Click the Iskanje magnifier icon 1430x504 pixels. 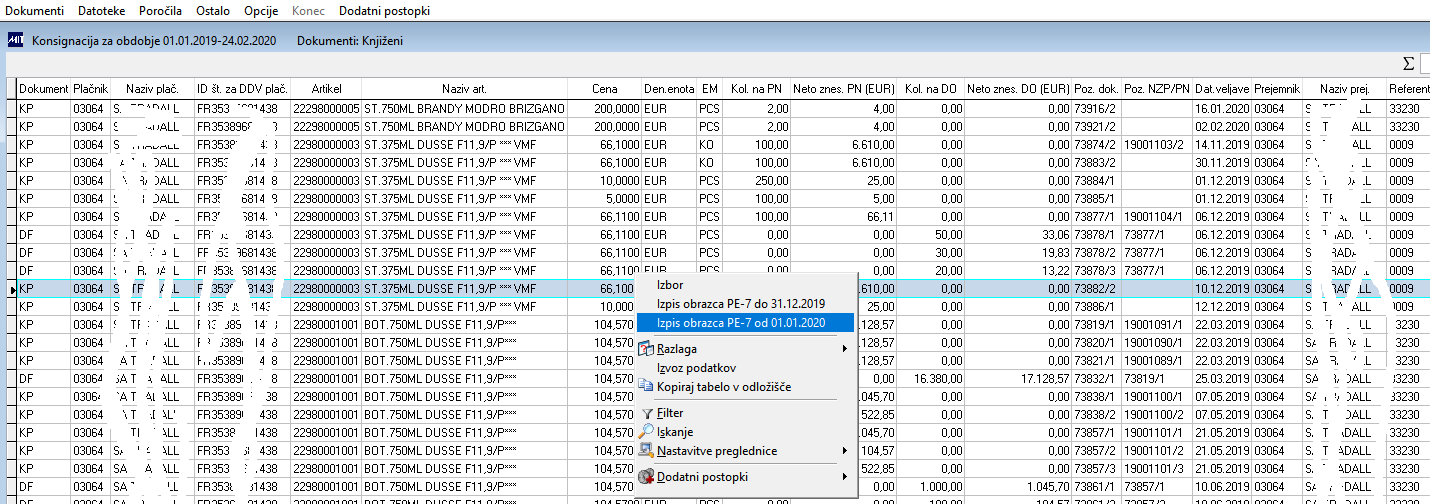tap(646, 432)
